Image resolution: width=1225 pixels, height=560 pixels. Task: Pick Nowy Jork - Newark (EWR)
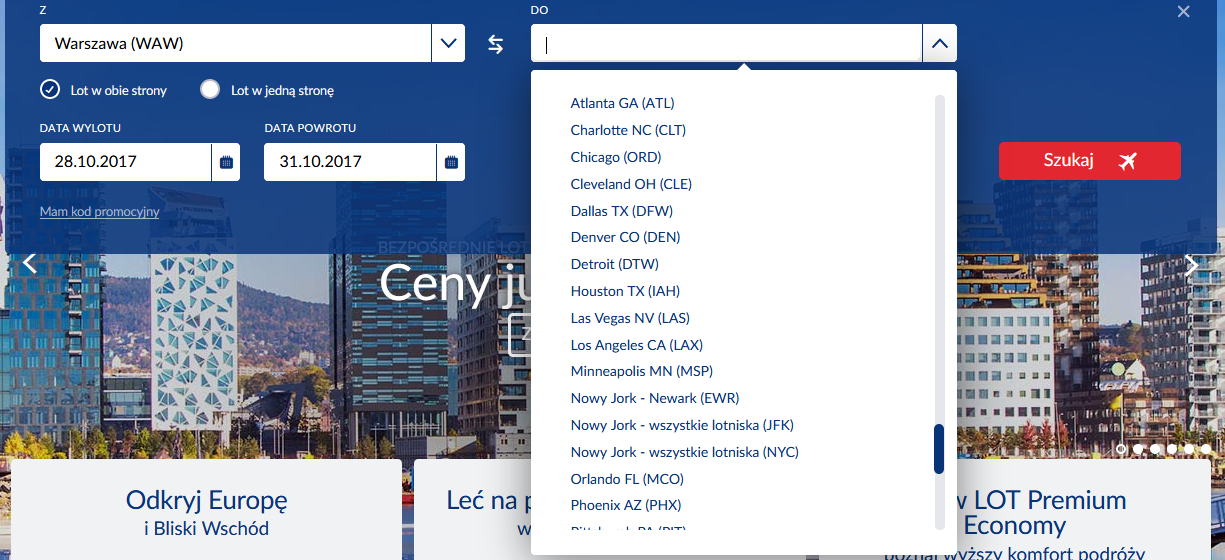tap(655, 398)
